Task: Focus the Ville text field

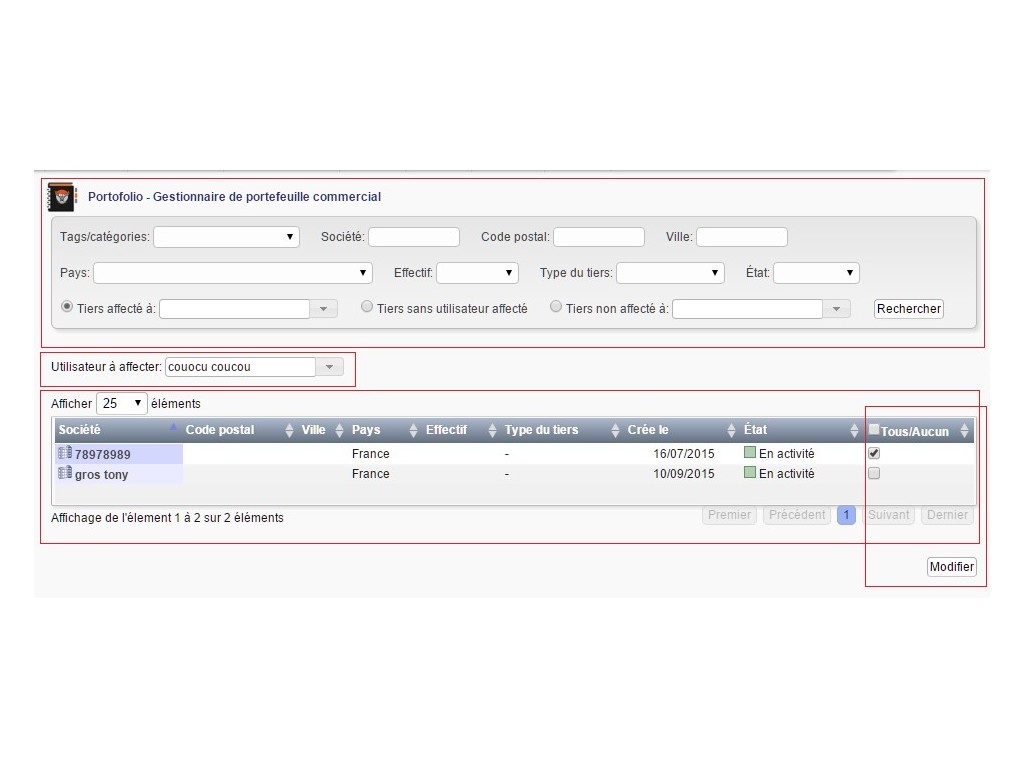Action: point(742,237)
